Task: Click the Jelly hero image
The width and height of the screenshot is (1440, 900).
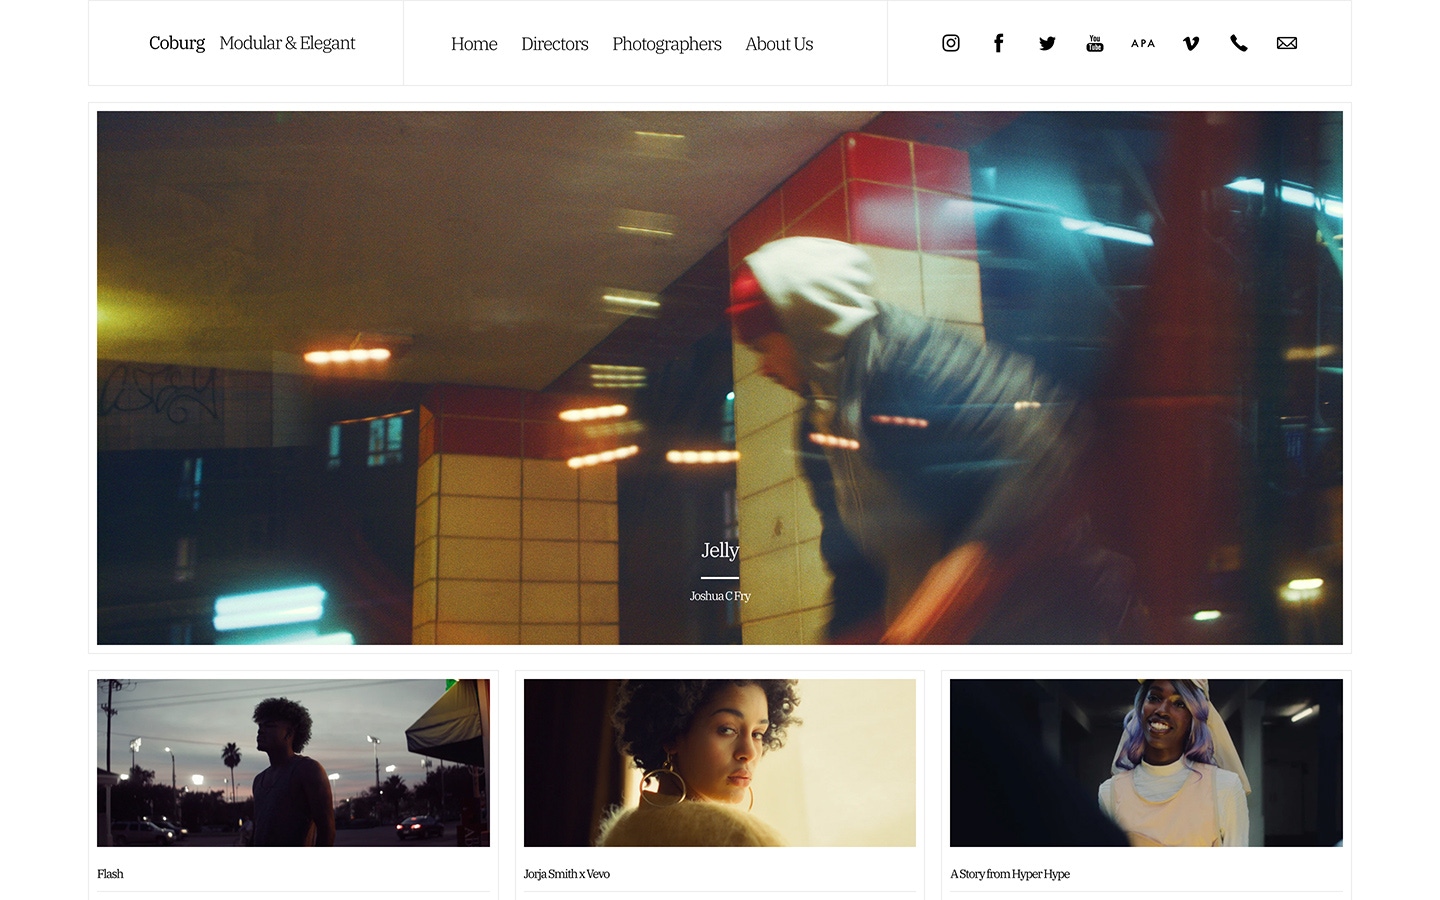Action: [720, 377]
